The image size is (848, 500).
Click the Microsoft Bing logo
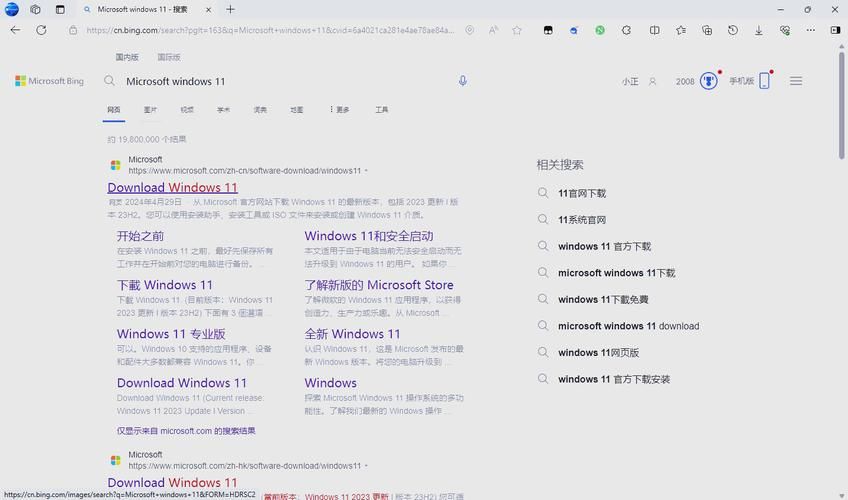pyautogui.click(x=49, y=81)
